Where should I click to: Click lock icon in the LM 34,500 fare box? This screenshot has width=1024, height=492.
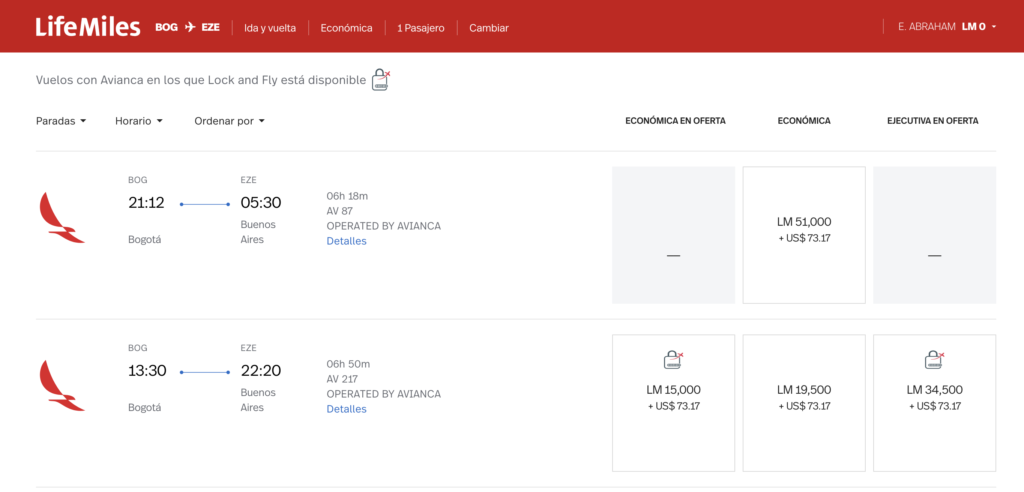click(x=935, y=360)
